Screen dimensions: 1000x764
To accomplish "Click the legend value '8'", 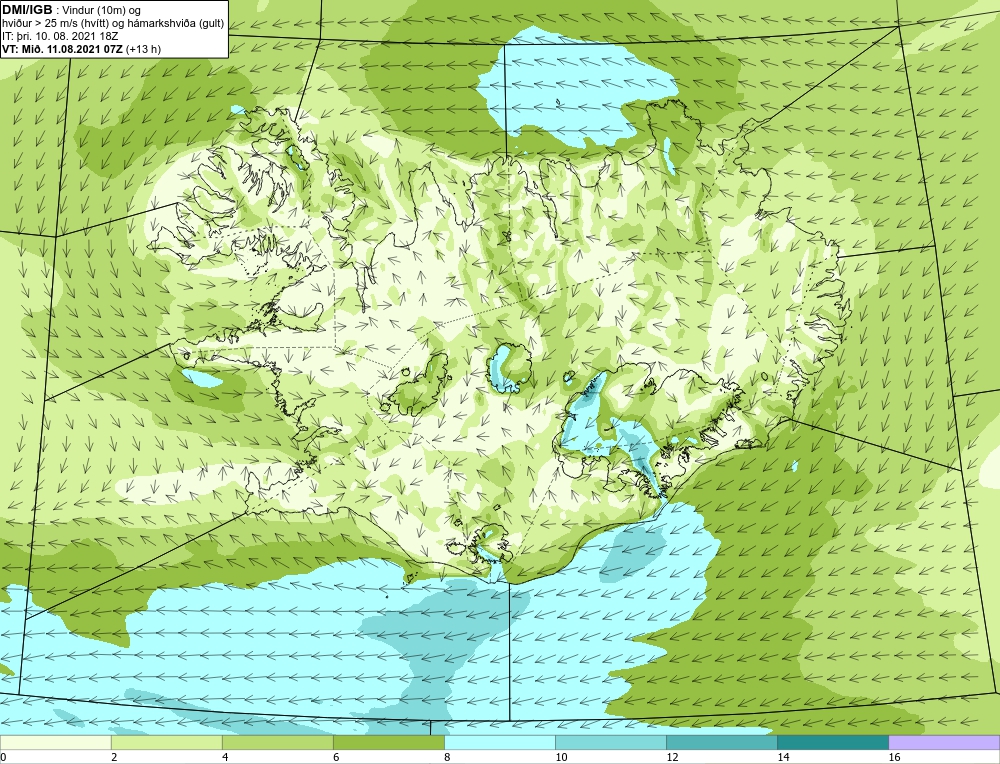I will (x=447, y=757).
